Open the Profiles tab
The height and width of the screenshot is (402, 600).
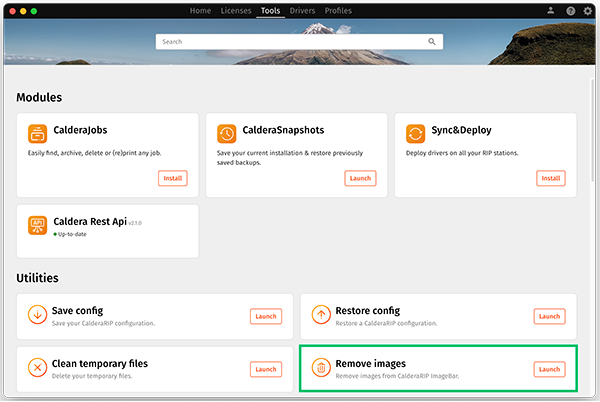tap(338, 11)
